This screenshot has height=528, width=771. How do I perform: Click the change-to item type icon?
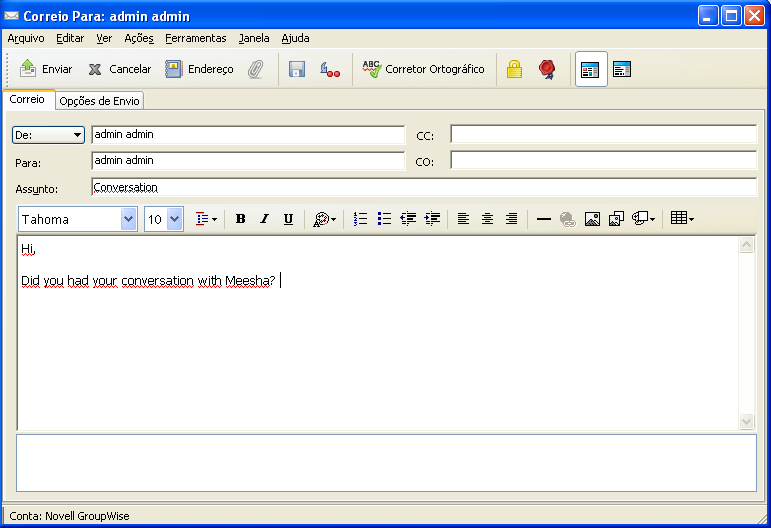[330, 69]
